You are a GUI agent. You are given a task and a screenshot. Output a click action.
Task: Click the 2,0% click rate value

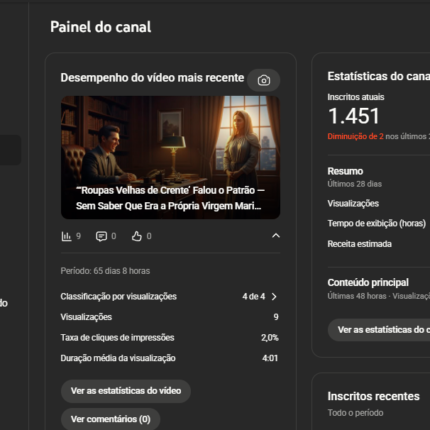(x=270, y=338)
